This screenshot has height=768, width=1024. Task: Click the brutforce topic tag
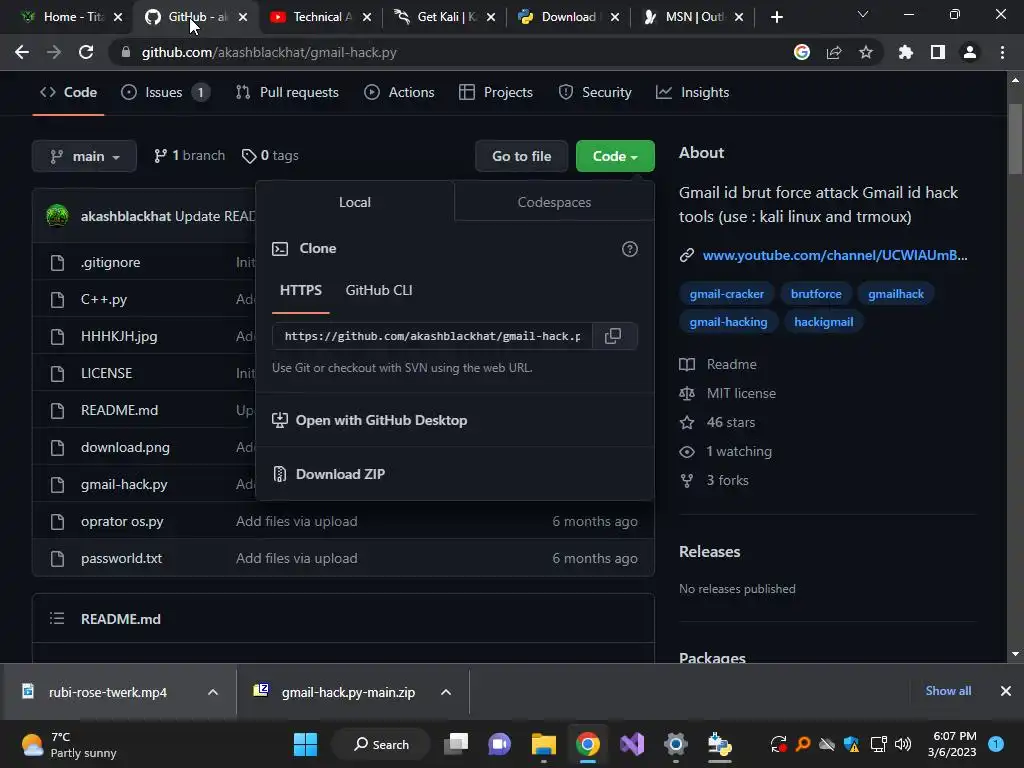click(x=816, y=294)
